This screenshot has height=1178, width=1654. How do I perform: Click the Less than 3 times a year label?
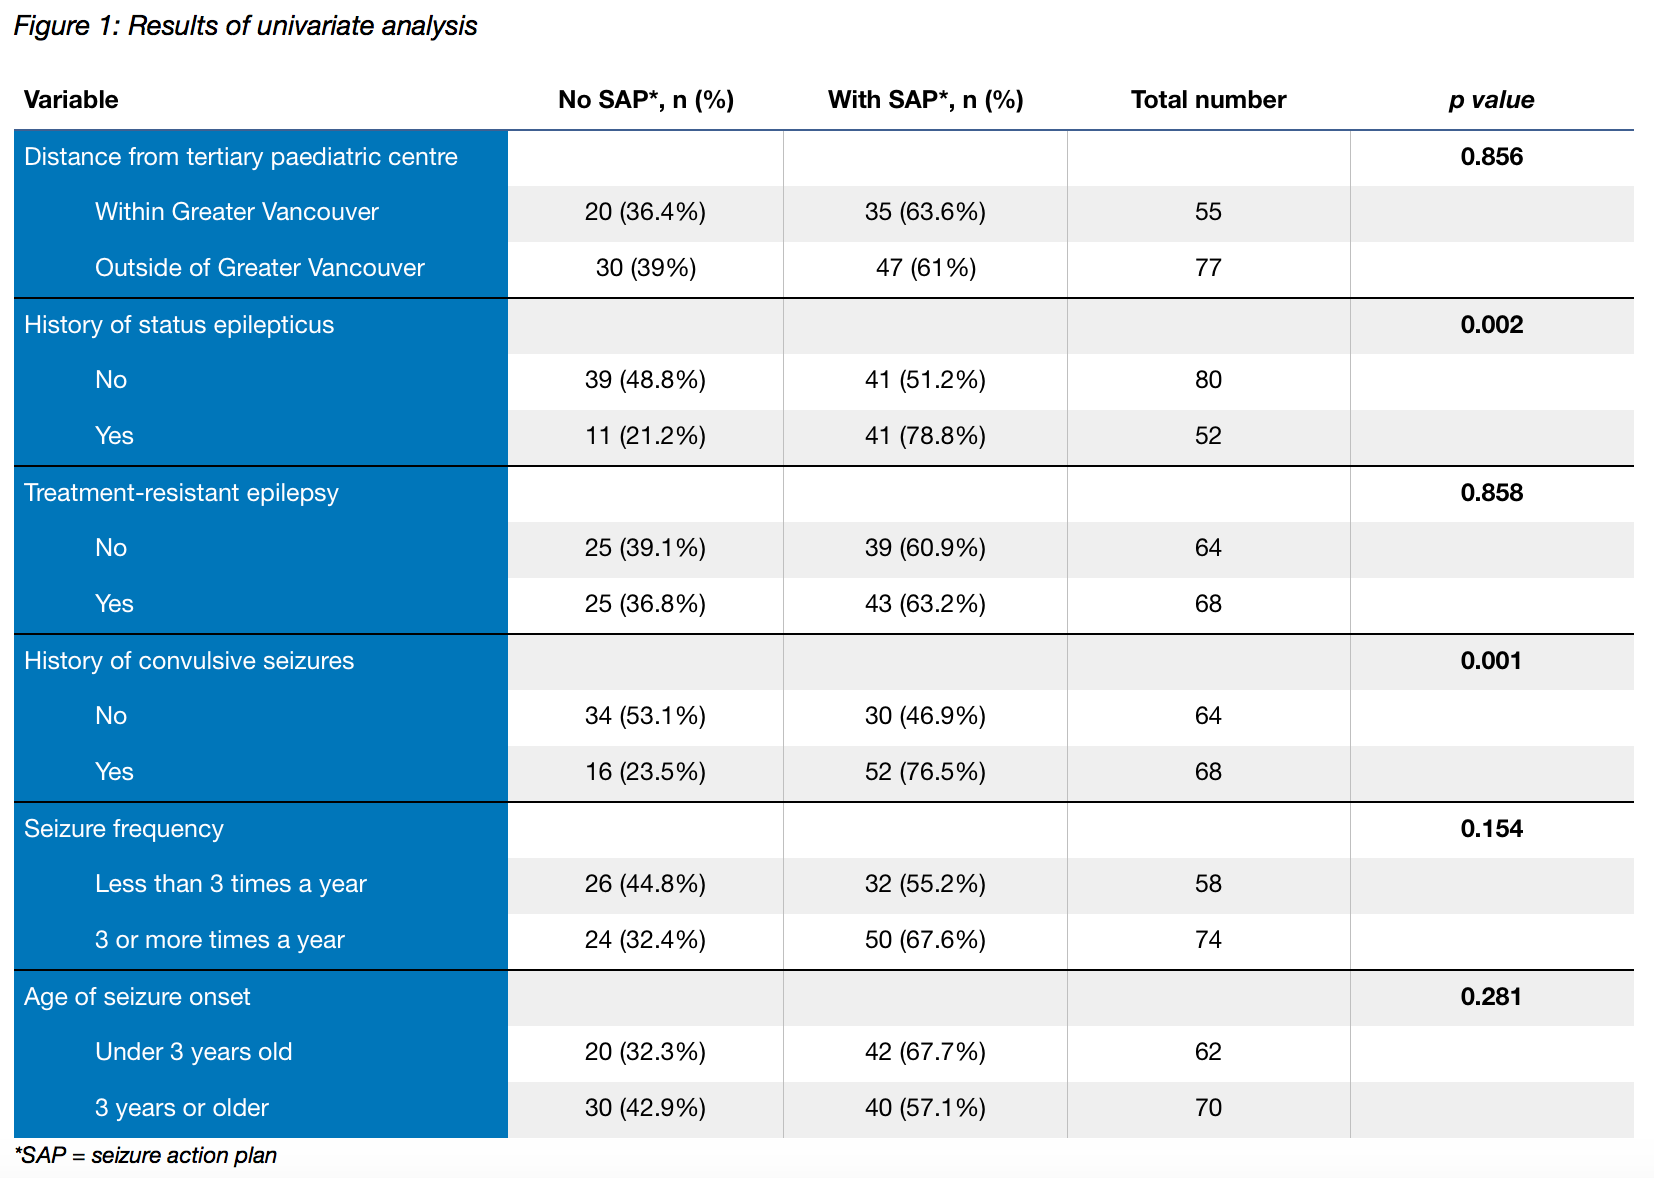[x=231, y=884]
